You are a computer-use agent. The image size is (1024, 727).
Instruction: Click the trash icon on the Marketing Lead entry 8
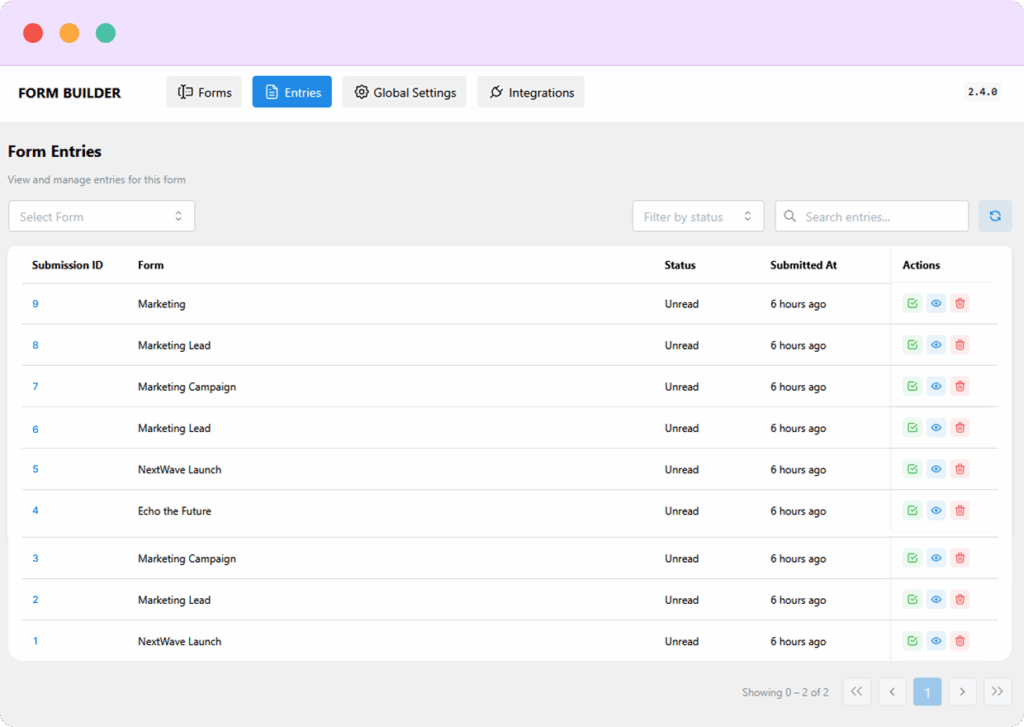click(x=959, y=344)
